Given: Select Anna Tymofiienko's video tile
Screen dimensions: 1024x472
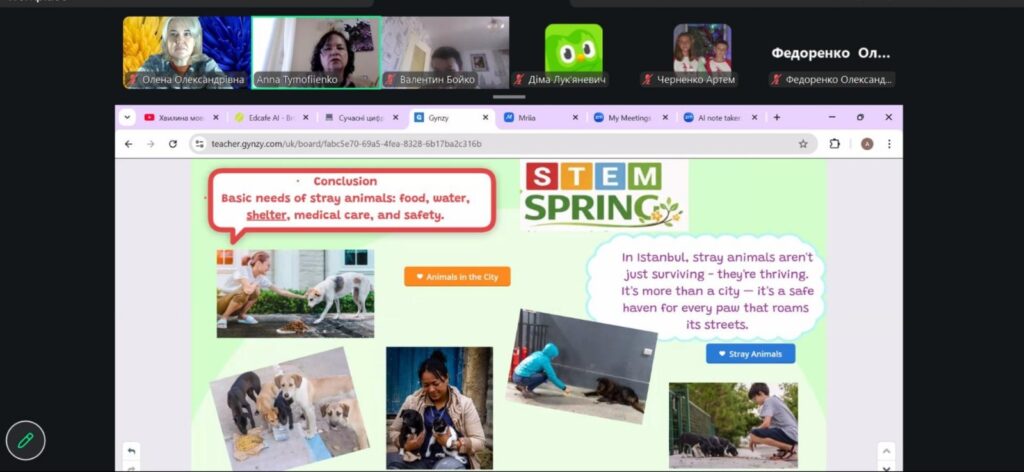Looking at the screenshot, I should point(316,52).
